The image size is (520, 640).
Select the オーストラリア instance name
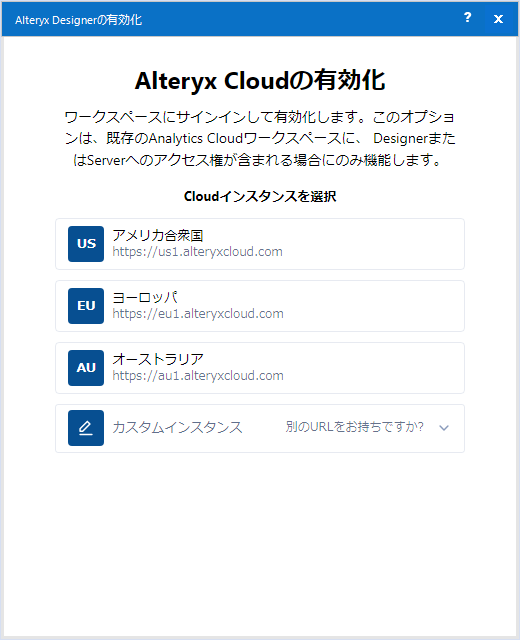[158, 359]
